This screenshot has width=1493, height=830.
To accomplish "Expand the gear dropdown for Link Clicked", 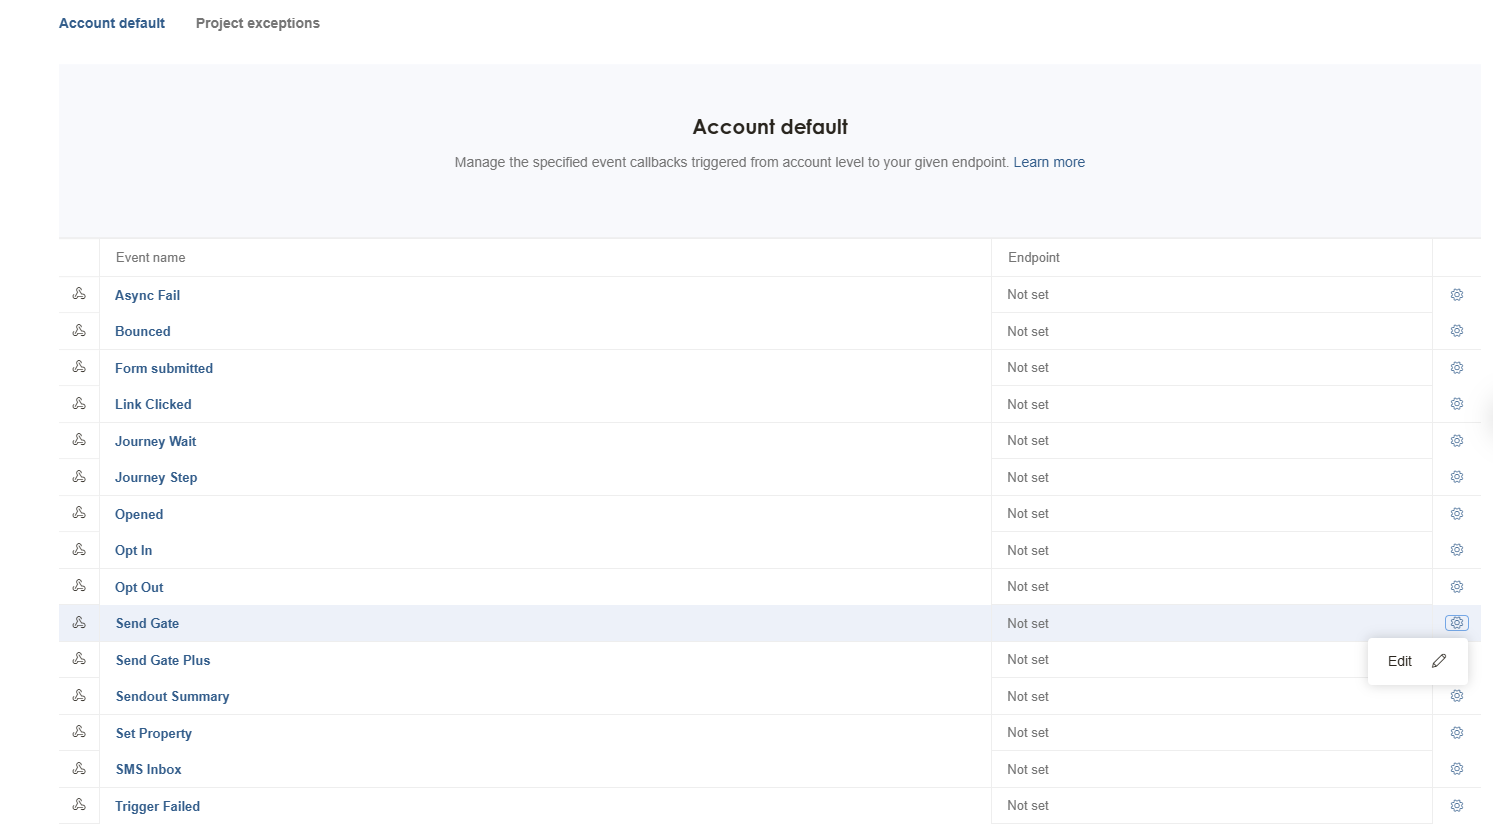I will point(1456,404).
